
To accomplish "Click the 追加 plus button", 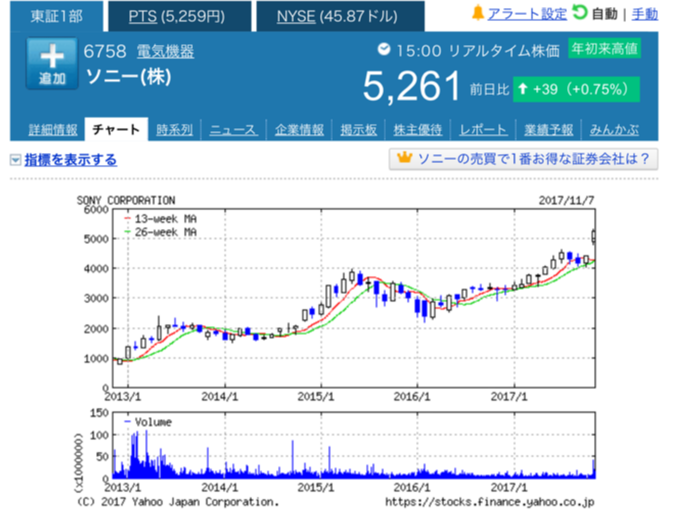I will pos(52,63).
